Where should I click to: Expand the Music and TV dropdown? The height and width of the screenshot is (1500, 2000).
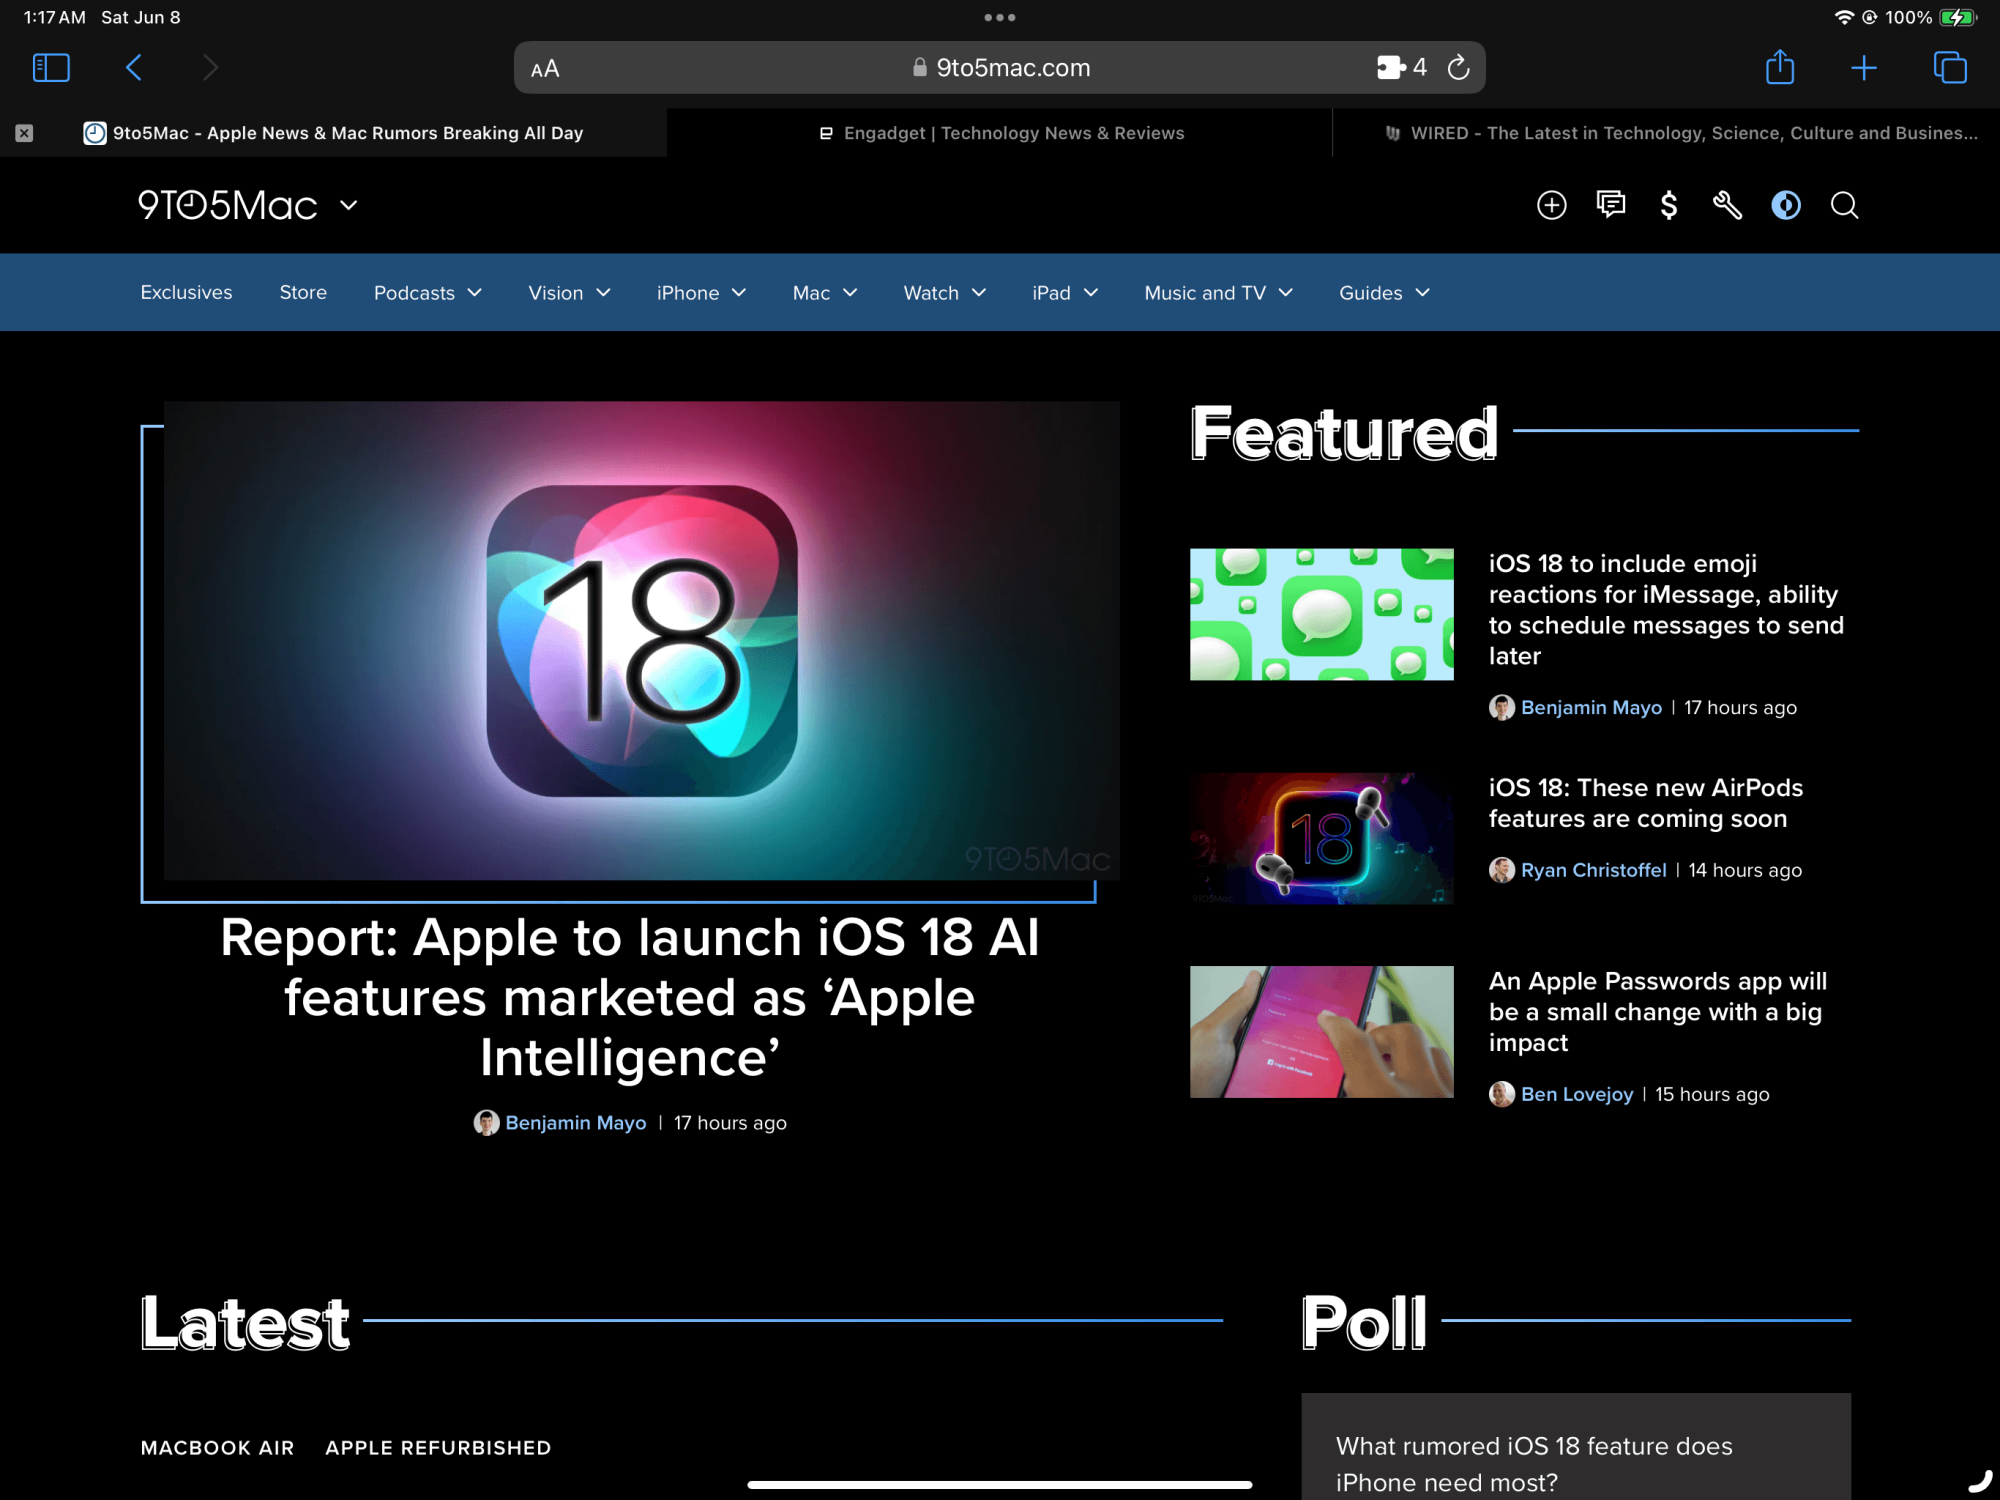pos(1218,293)
